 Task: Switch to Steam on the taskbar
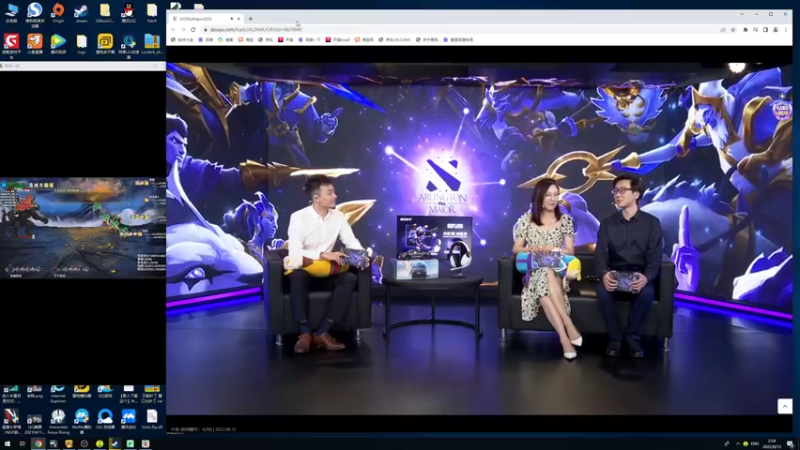click(x=115, y=444)
